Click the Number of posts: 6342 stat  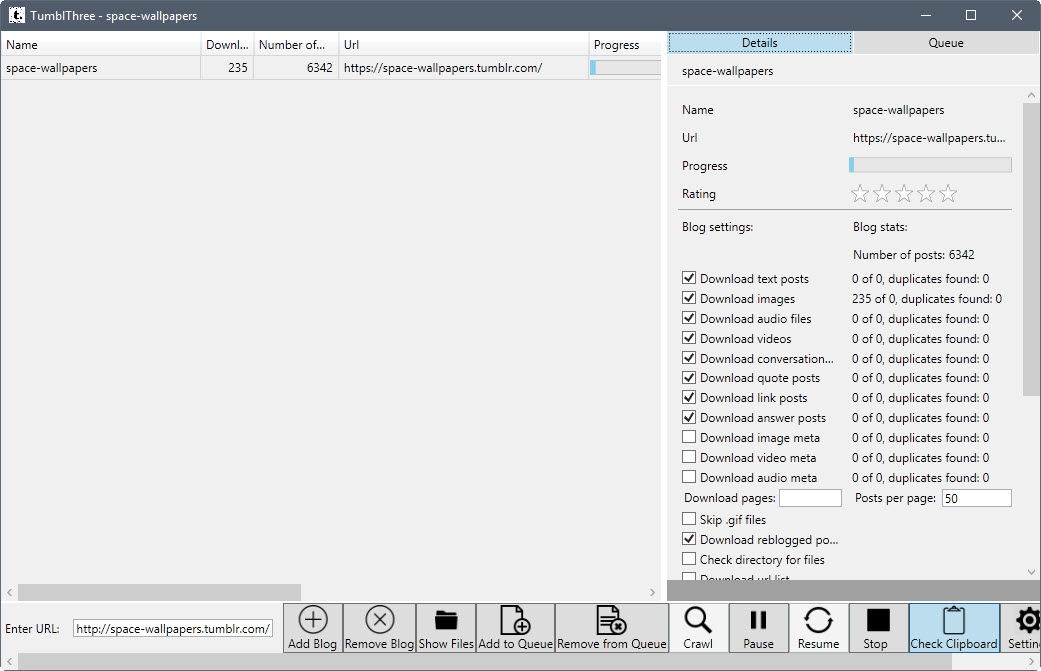pyautogui.click(x=914, y=255)
